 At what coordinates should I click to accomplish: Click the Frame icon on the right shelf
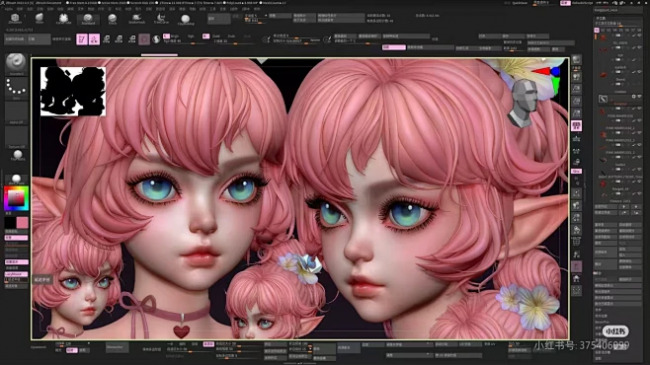click(x=576, y=193)
